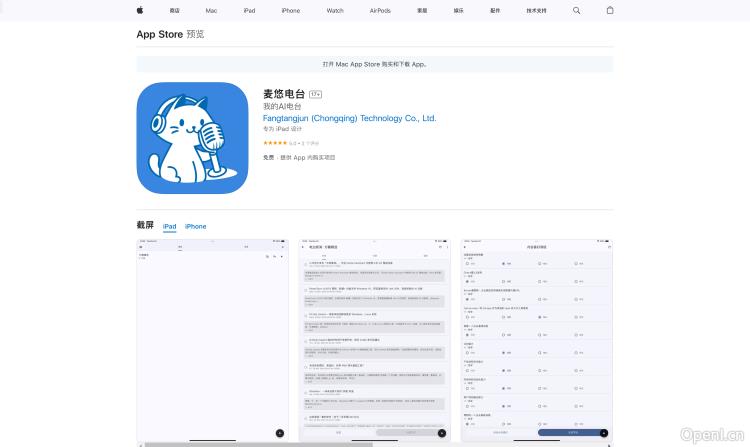Open the Mac menu in navigation bar
The image size is (750, 447).
(x=211, y=10)
